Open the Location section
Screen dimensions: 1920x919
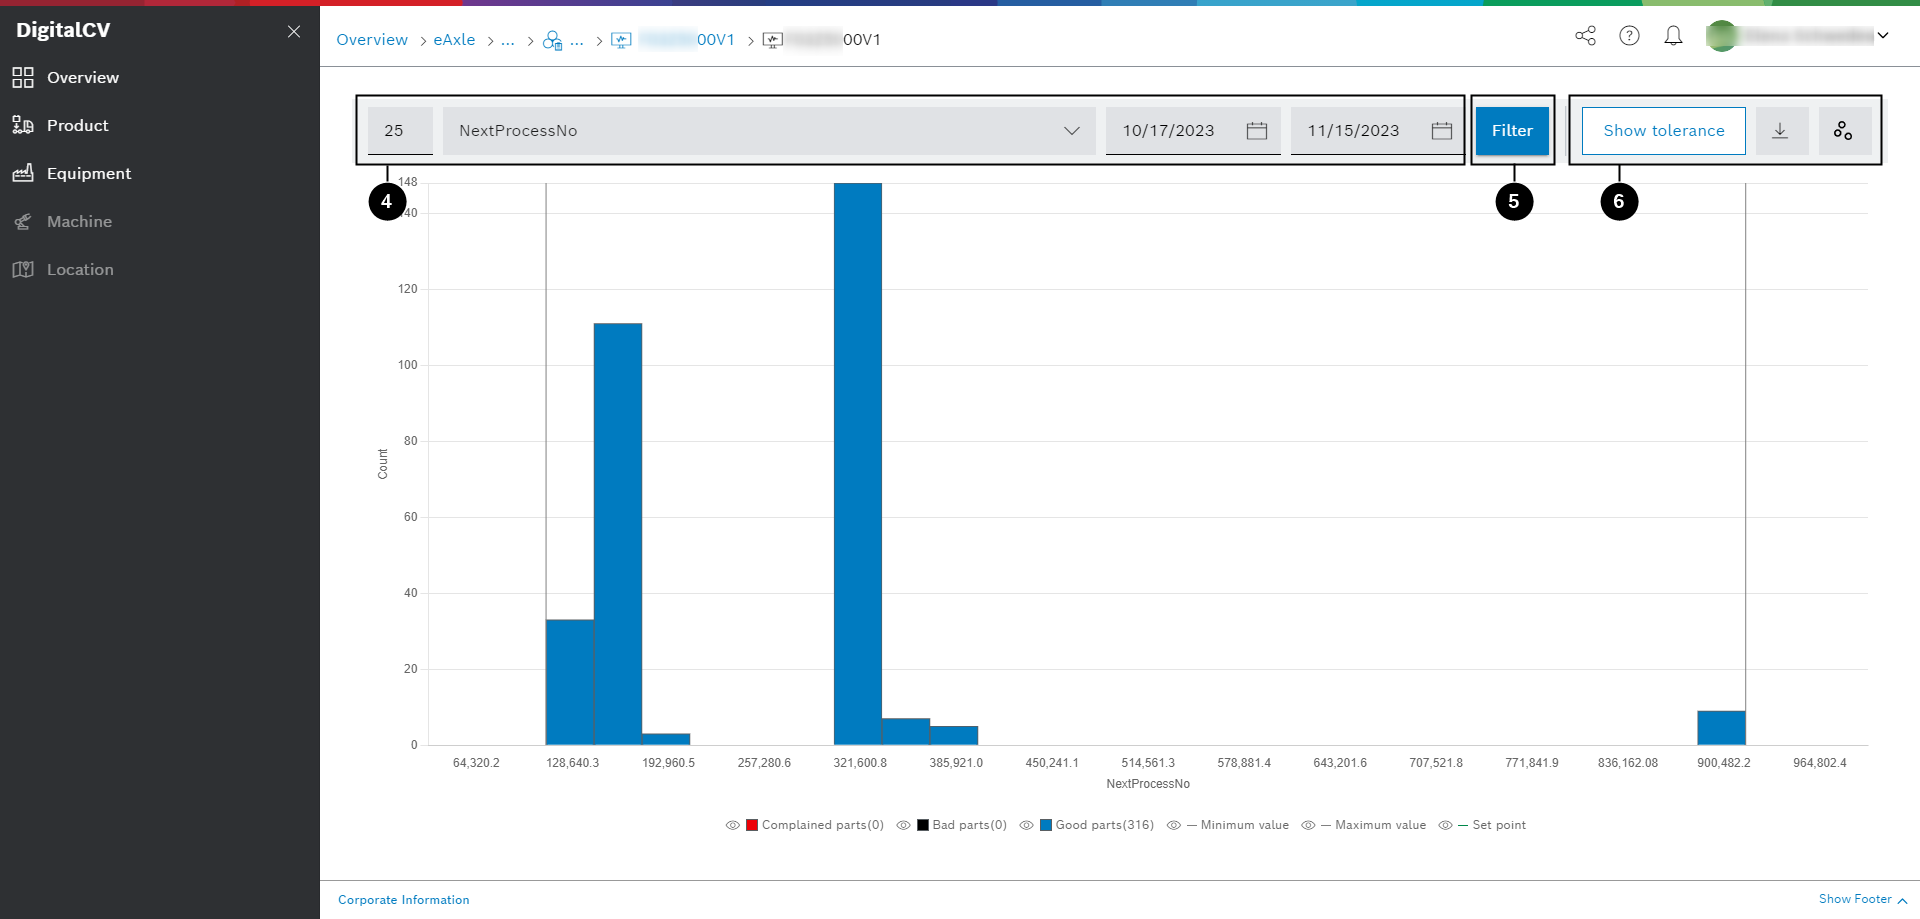[x=80, y=269]
